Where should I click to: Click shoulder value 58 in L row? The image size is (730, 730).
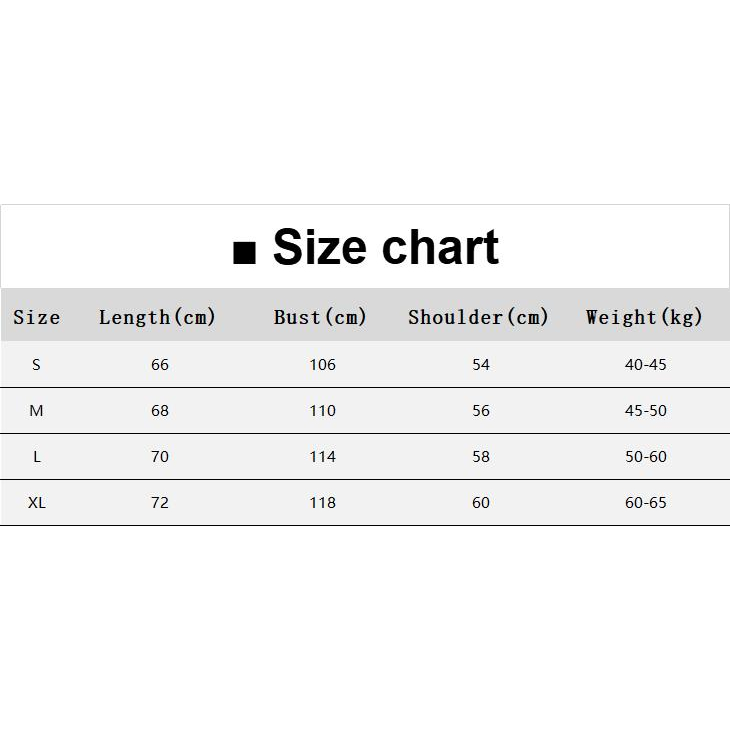pyautogui.click(x=481, y=457)
